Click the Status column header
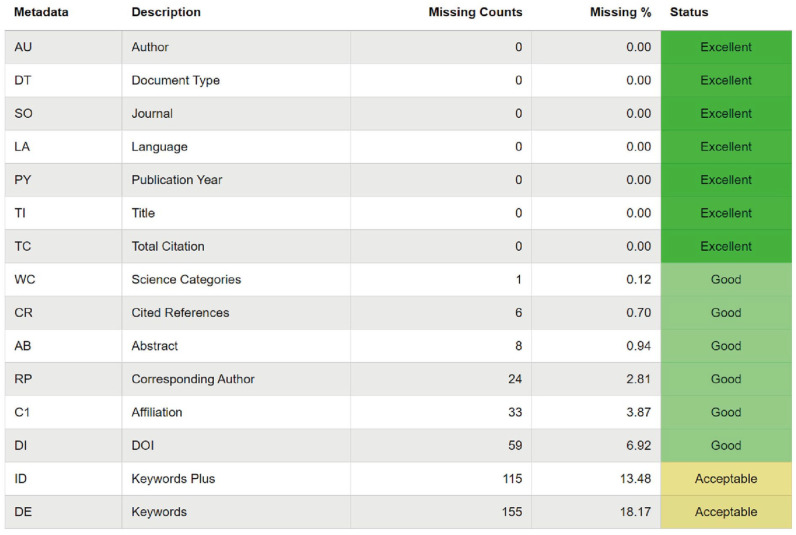Viewport: 796px width, 535px height. point(689,12)
